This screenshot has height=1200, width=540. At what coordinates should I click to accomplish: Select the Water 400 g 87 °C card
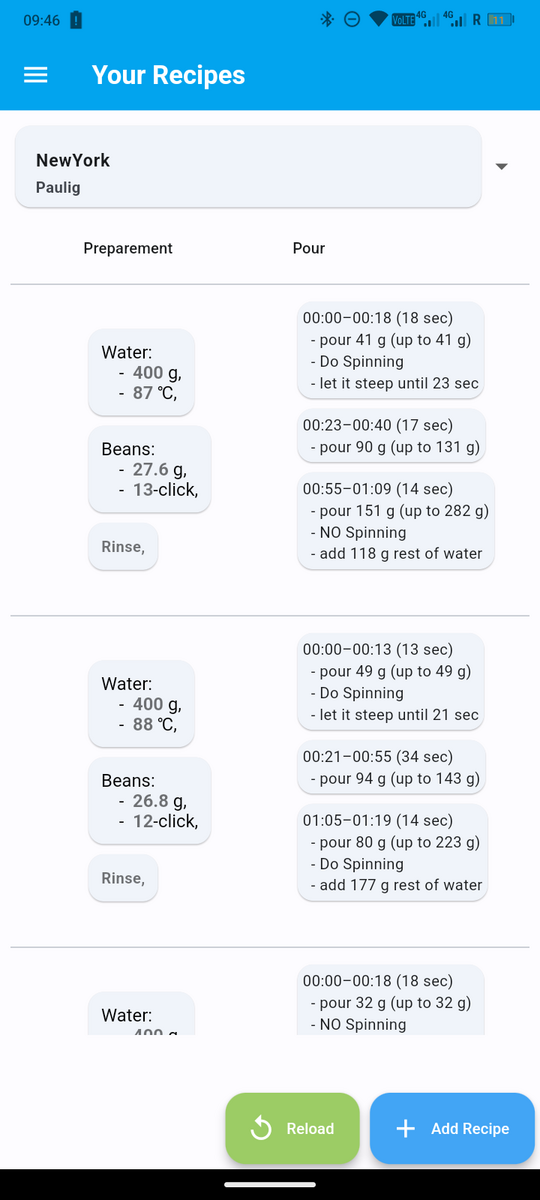[141, 372]
